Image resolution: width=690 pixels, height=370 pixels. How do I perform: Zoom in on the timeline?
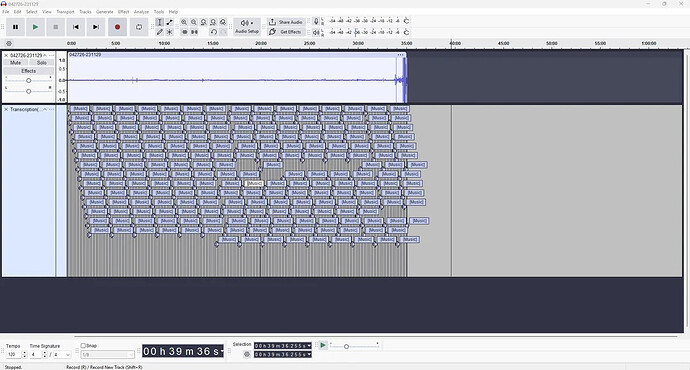coord(184,22)
